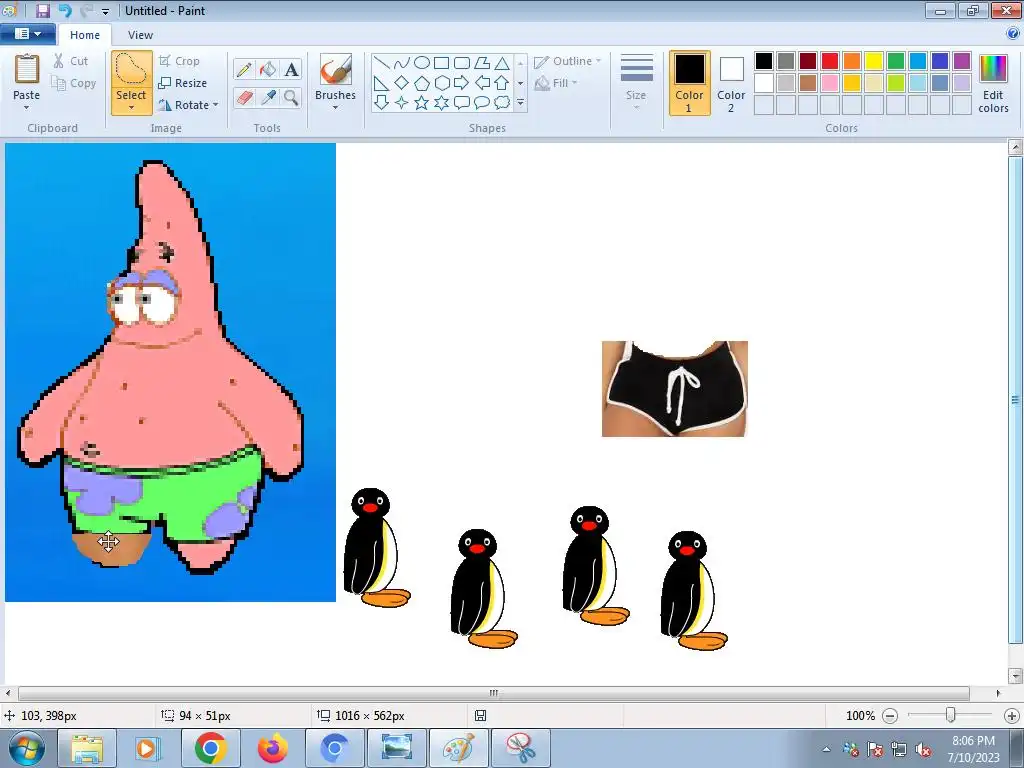Click the Cut button

tap(71, 61)
